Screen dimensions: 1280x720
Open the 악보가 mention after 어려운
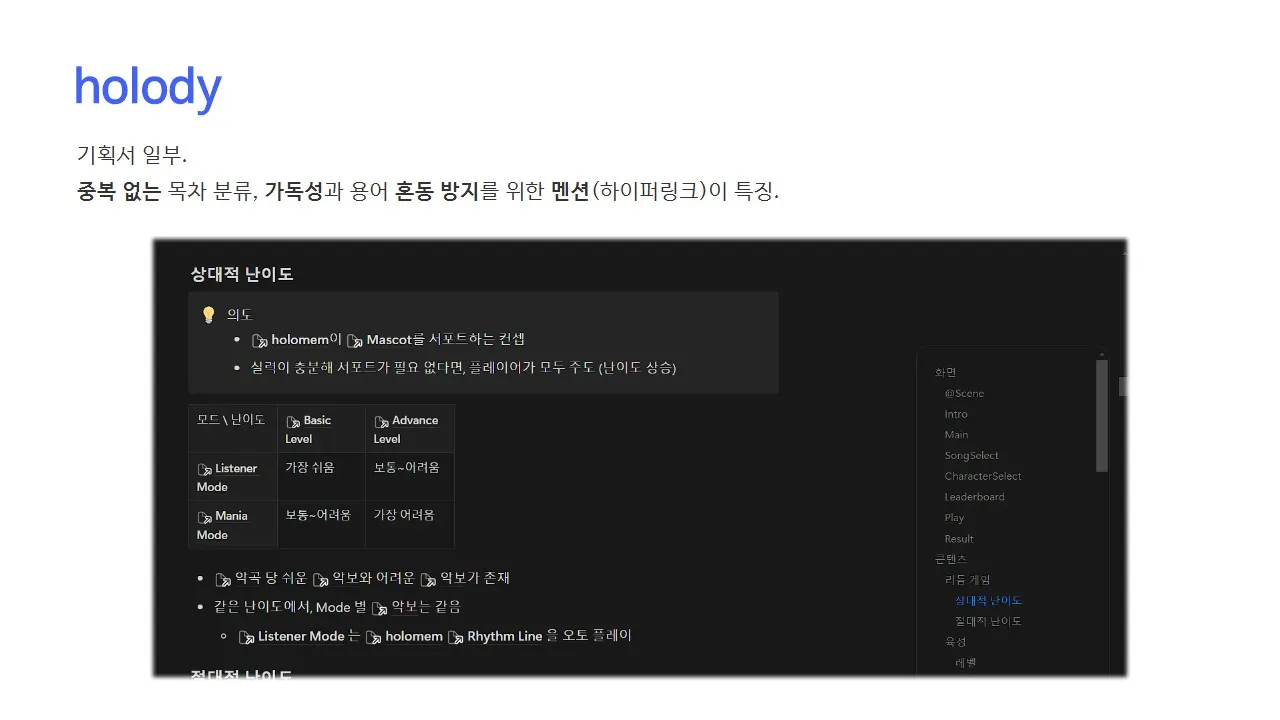(450, 578)
